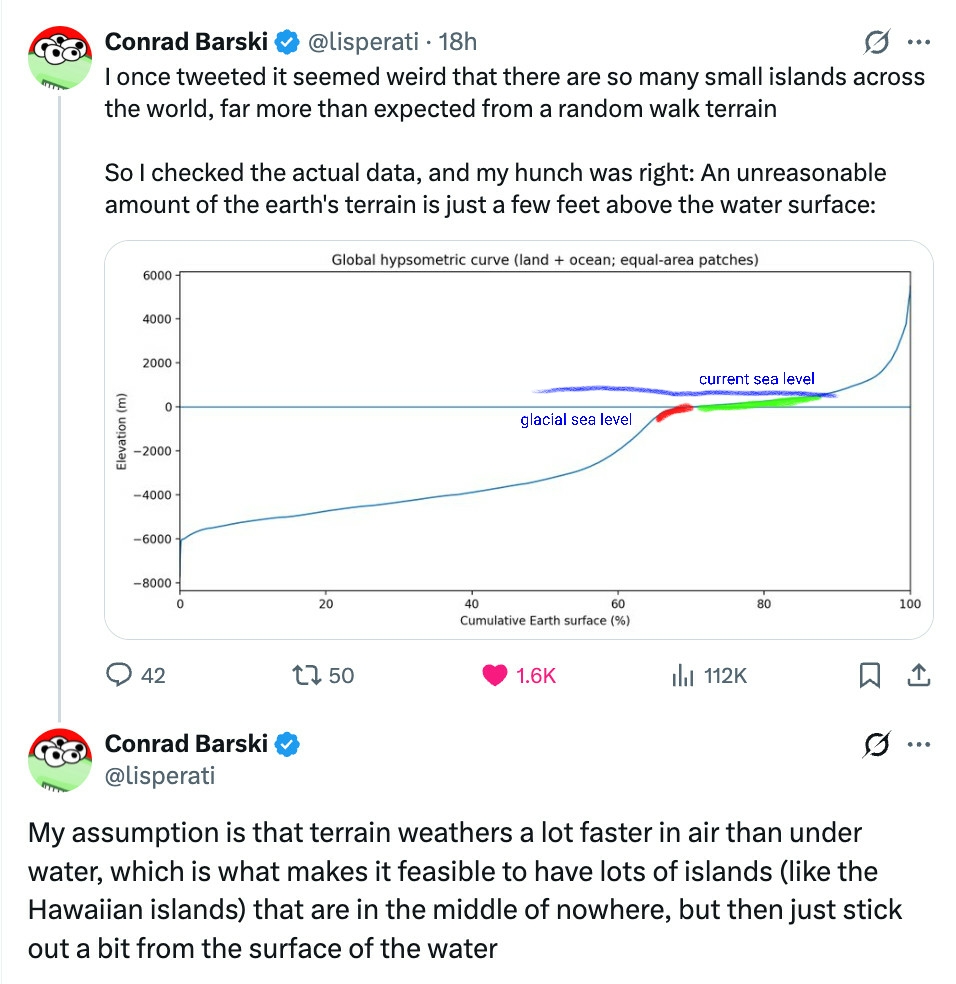Open the view analytics bar chart icon

[683, 676]
